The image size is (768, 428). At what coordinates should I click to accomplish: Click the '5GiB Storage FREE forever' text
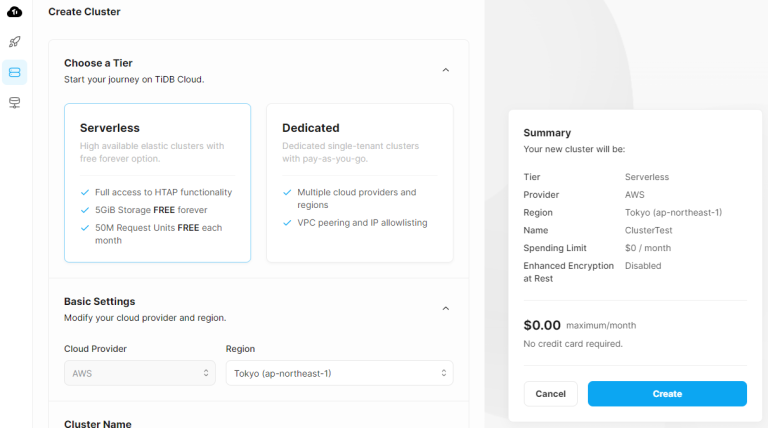(151, 210)
